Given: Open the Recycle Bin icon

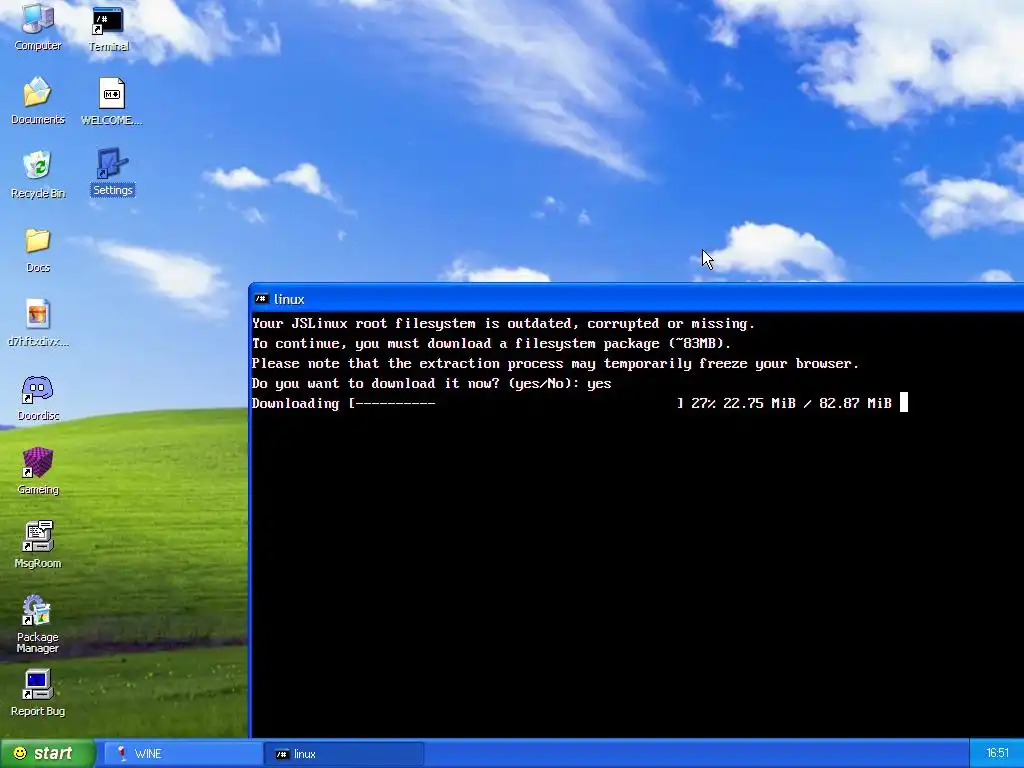Looking at the screenshot, I should [38, 174].
